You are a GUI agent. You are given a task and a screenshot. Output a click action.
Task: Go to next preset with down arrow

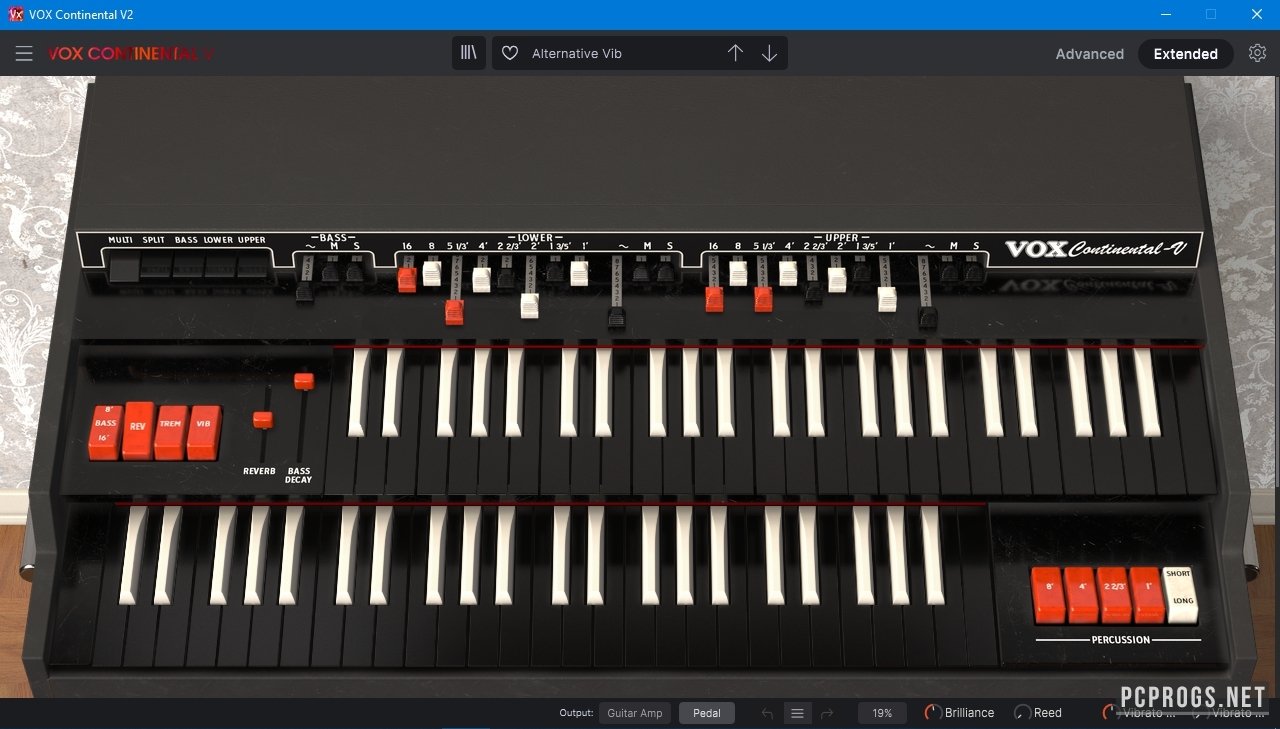click(769, 54)
